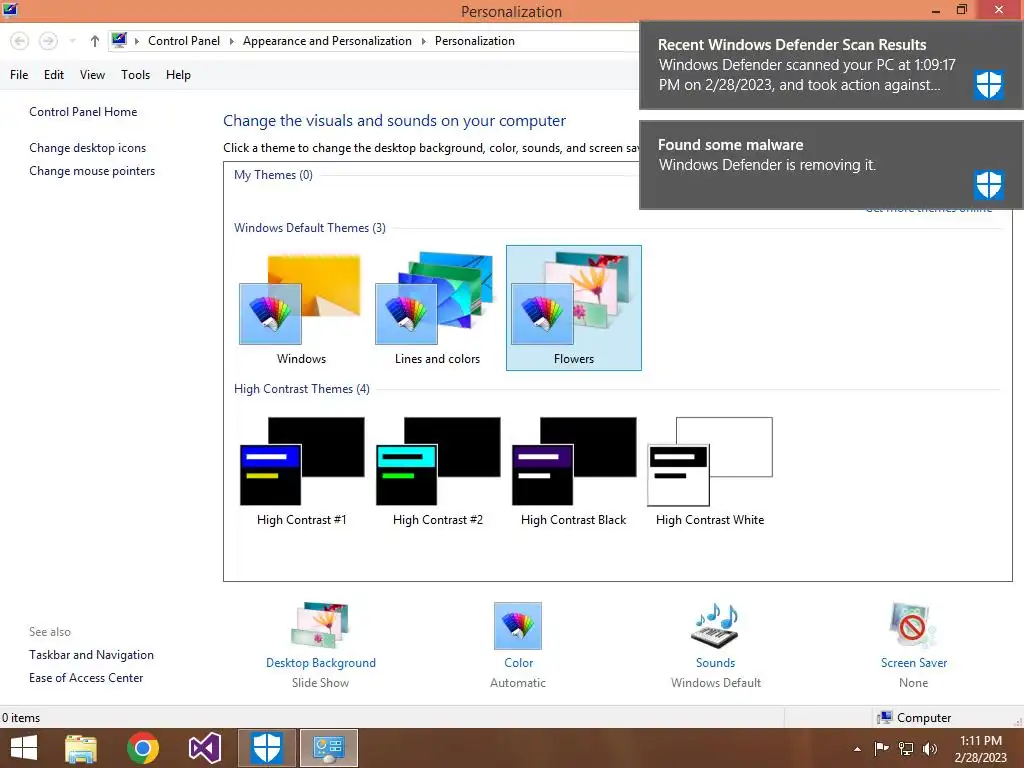Click the Color link text
Screen dimensions: 1024x768
coord(519,663)
